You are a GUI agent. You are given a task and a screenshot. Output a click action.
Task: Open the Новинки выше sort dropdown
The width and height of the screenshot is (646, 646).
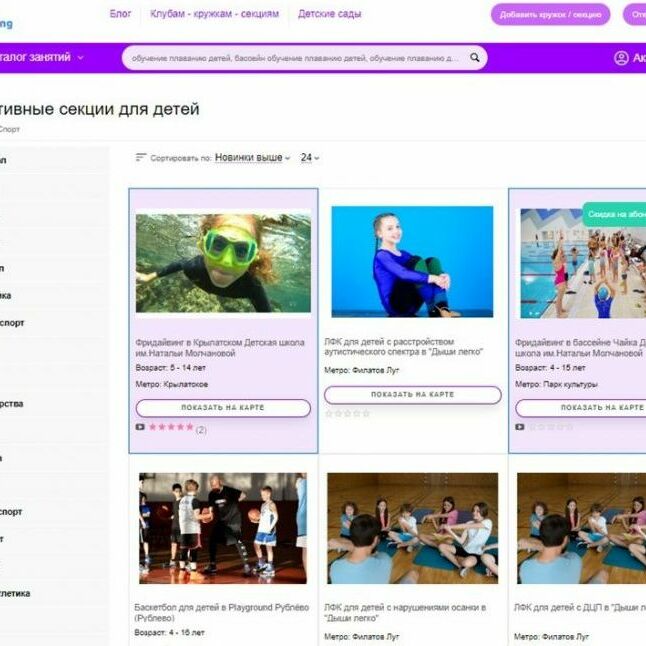253,157
